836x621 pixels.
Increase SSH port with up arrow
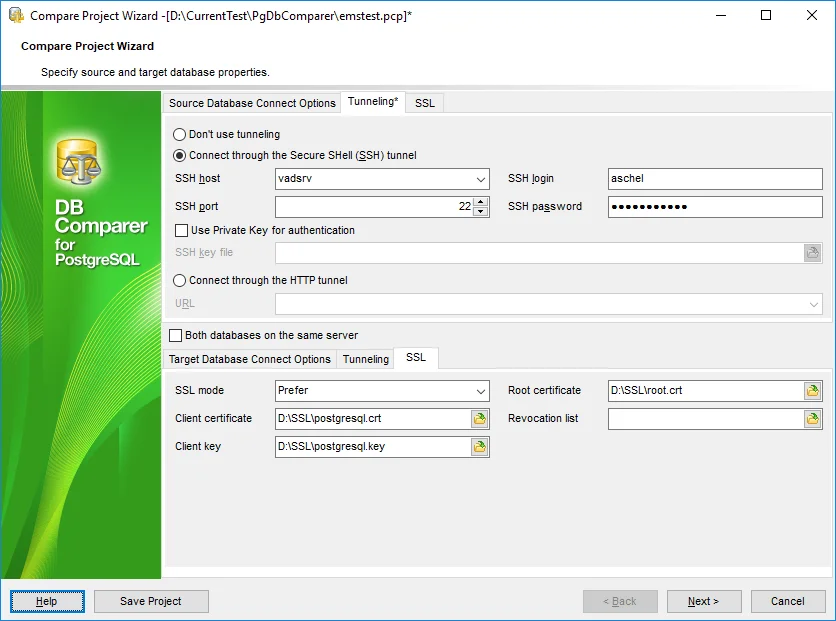[481, 202]
